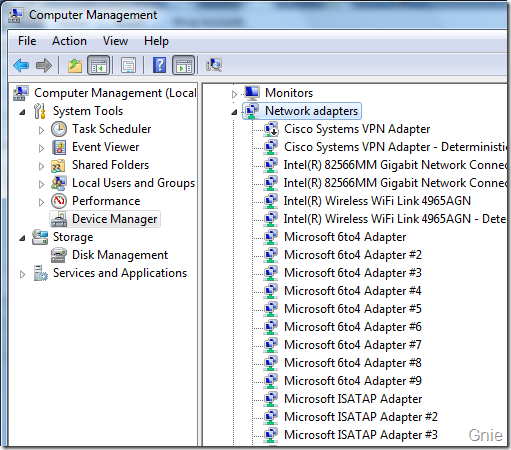The width and height of the screenshot is (511, 450).
Task: Expand the Shared Folders node
Action: pyautogui.click(x=41, y=166)
